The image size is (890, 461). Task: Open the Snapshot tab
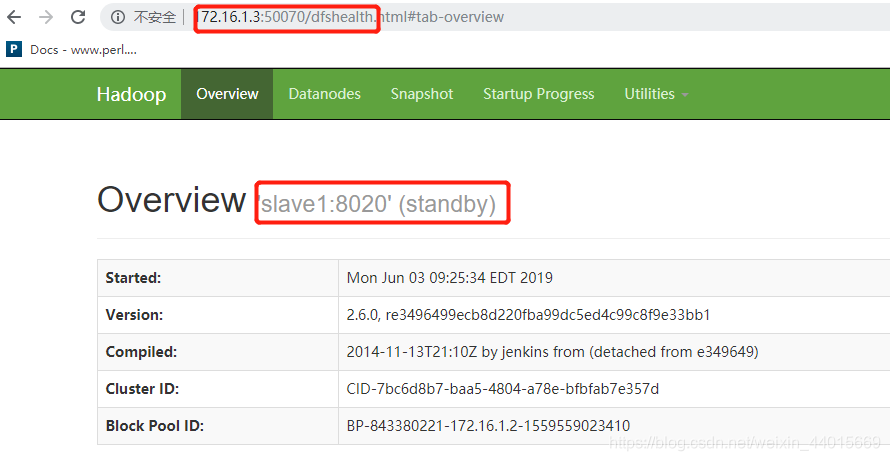click(422, 94)
